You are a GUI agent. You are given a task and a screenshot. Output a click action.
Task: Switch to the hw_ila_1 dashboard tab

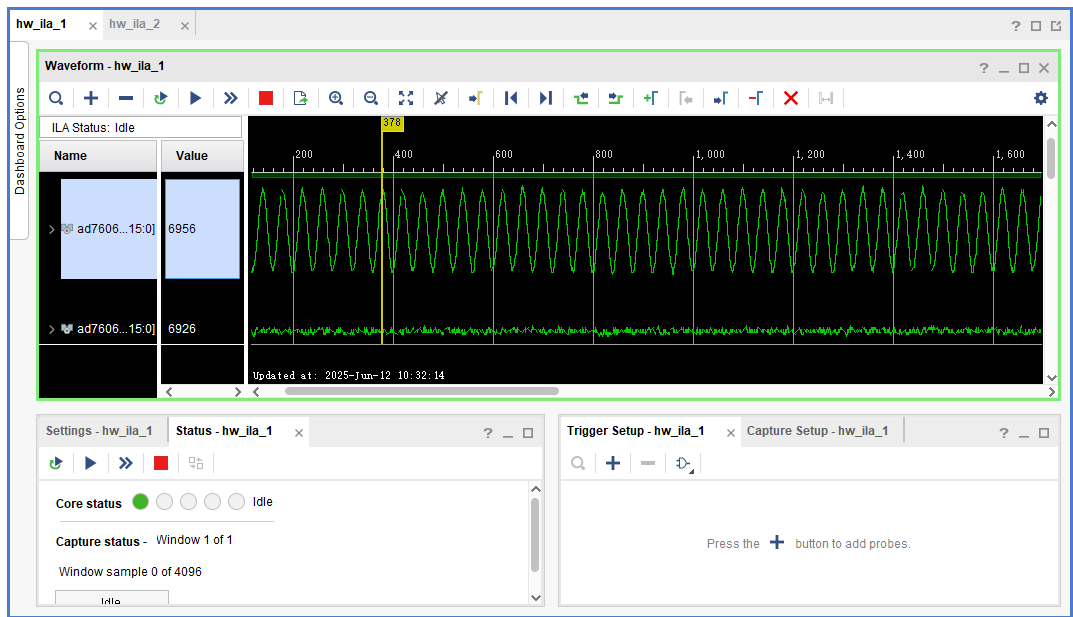click(x=42, y=24)
